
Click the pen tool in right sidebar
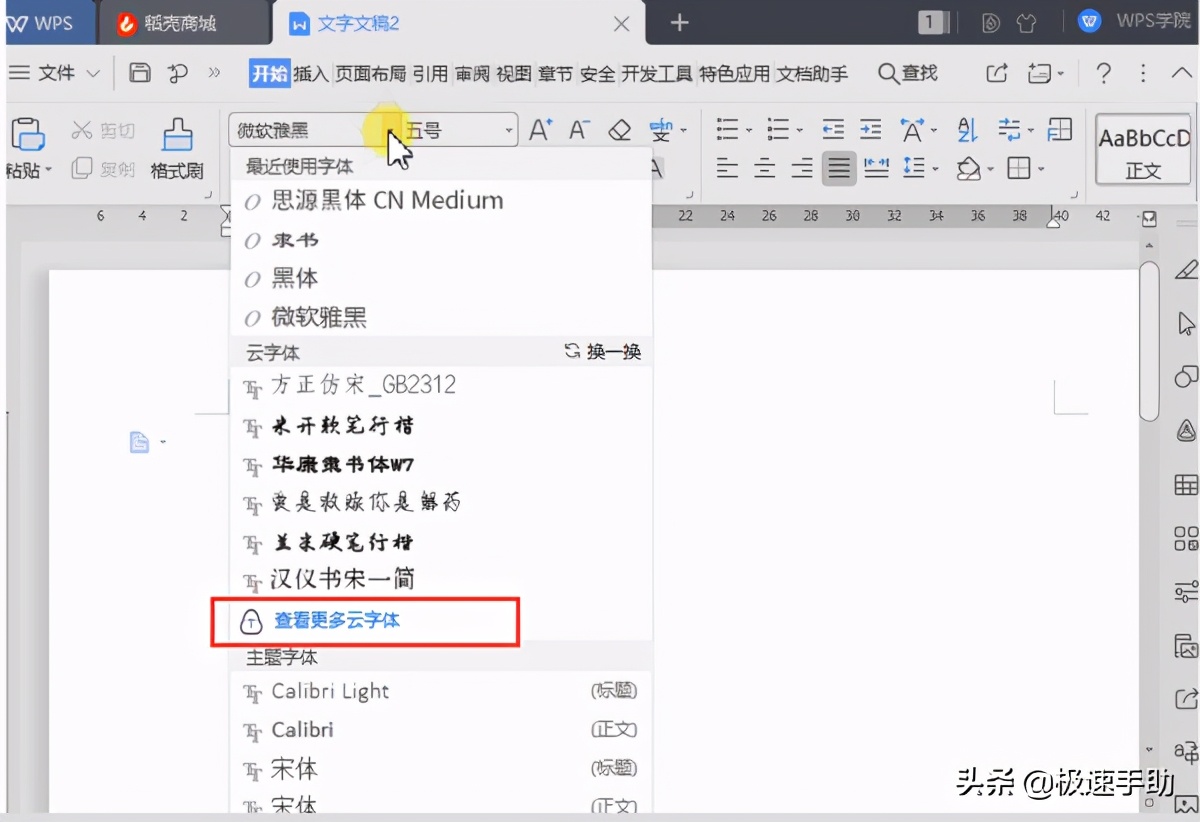pyautogui.click(x=1186, y=270)
